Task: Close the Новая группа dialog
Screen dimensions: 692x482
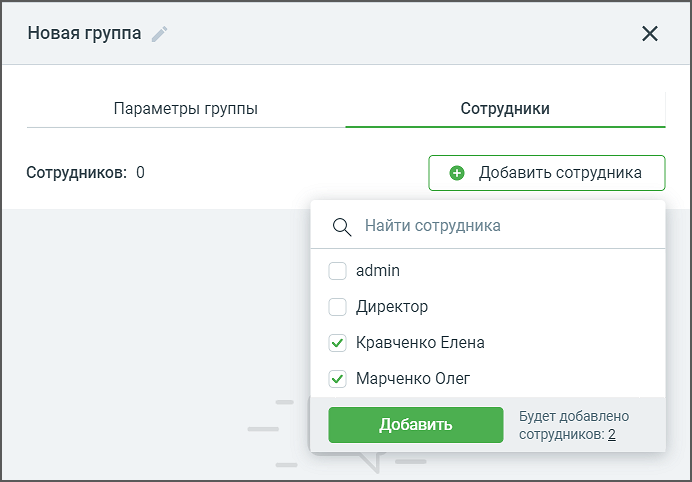Action: point(650,34)
